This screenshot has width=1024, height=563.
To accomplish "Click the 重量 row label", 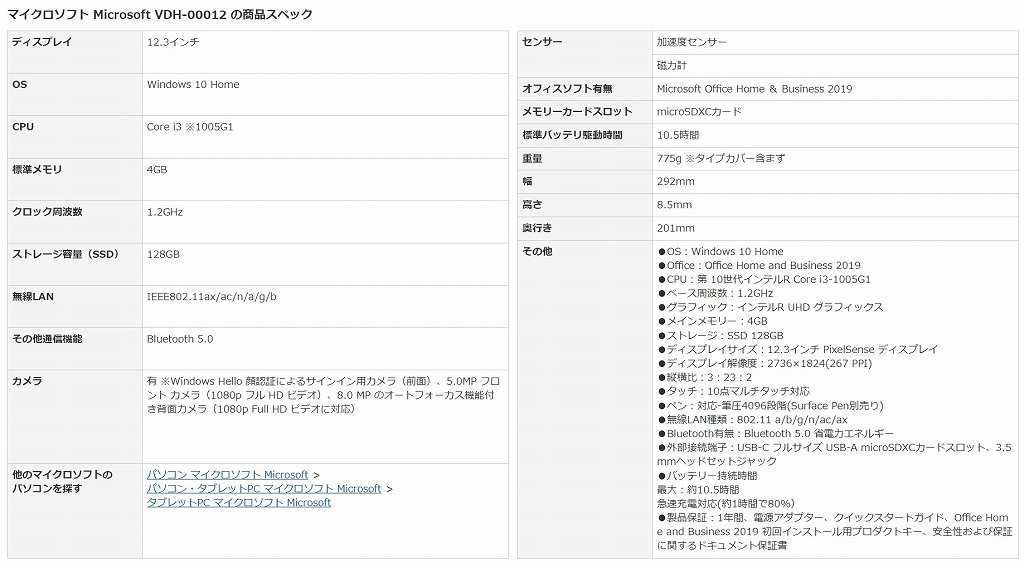I will (x=532, y=159).
